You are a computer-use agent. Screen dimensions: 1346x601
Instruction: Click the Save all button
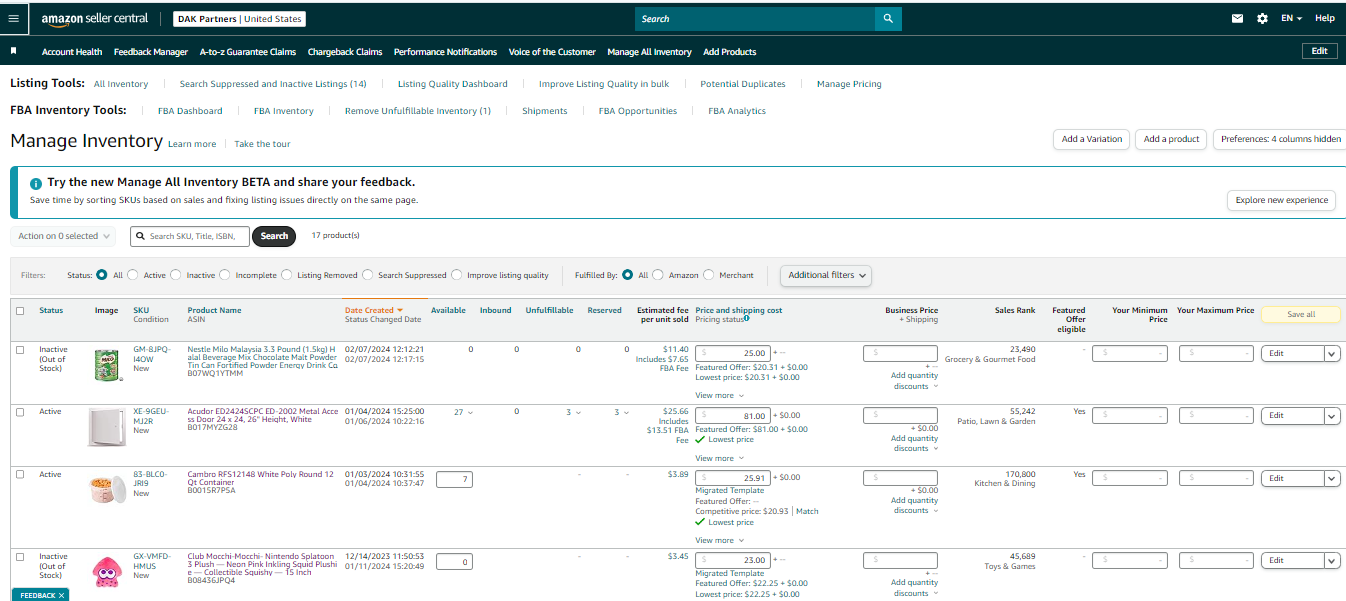1301,314
